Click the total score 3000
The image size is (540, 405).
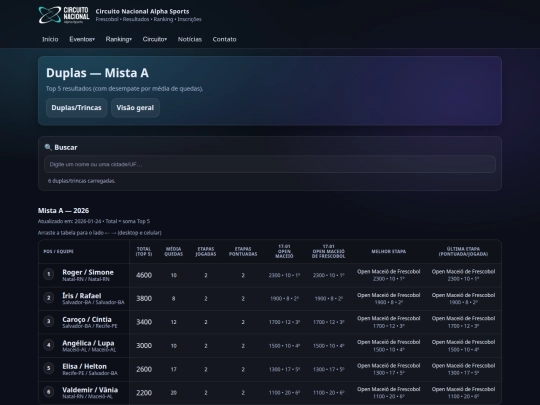point(144,345)
